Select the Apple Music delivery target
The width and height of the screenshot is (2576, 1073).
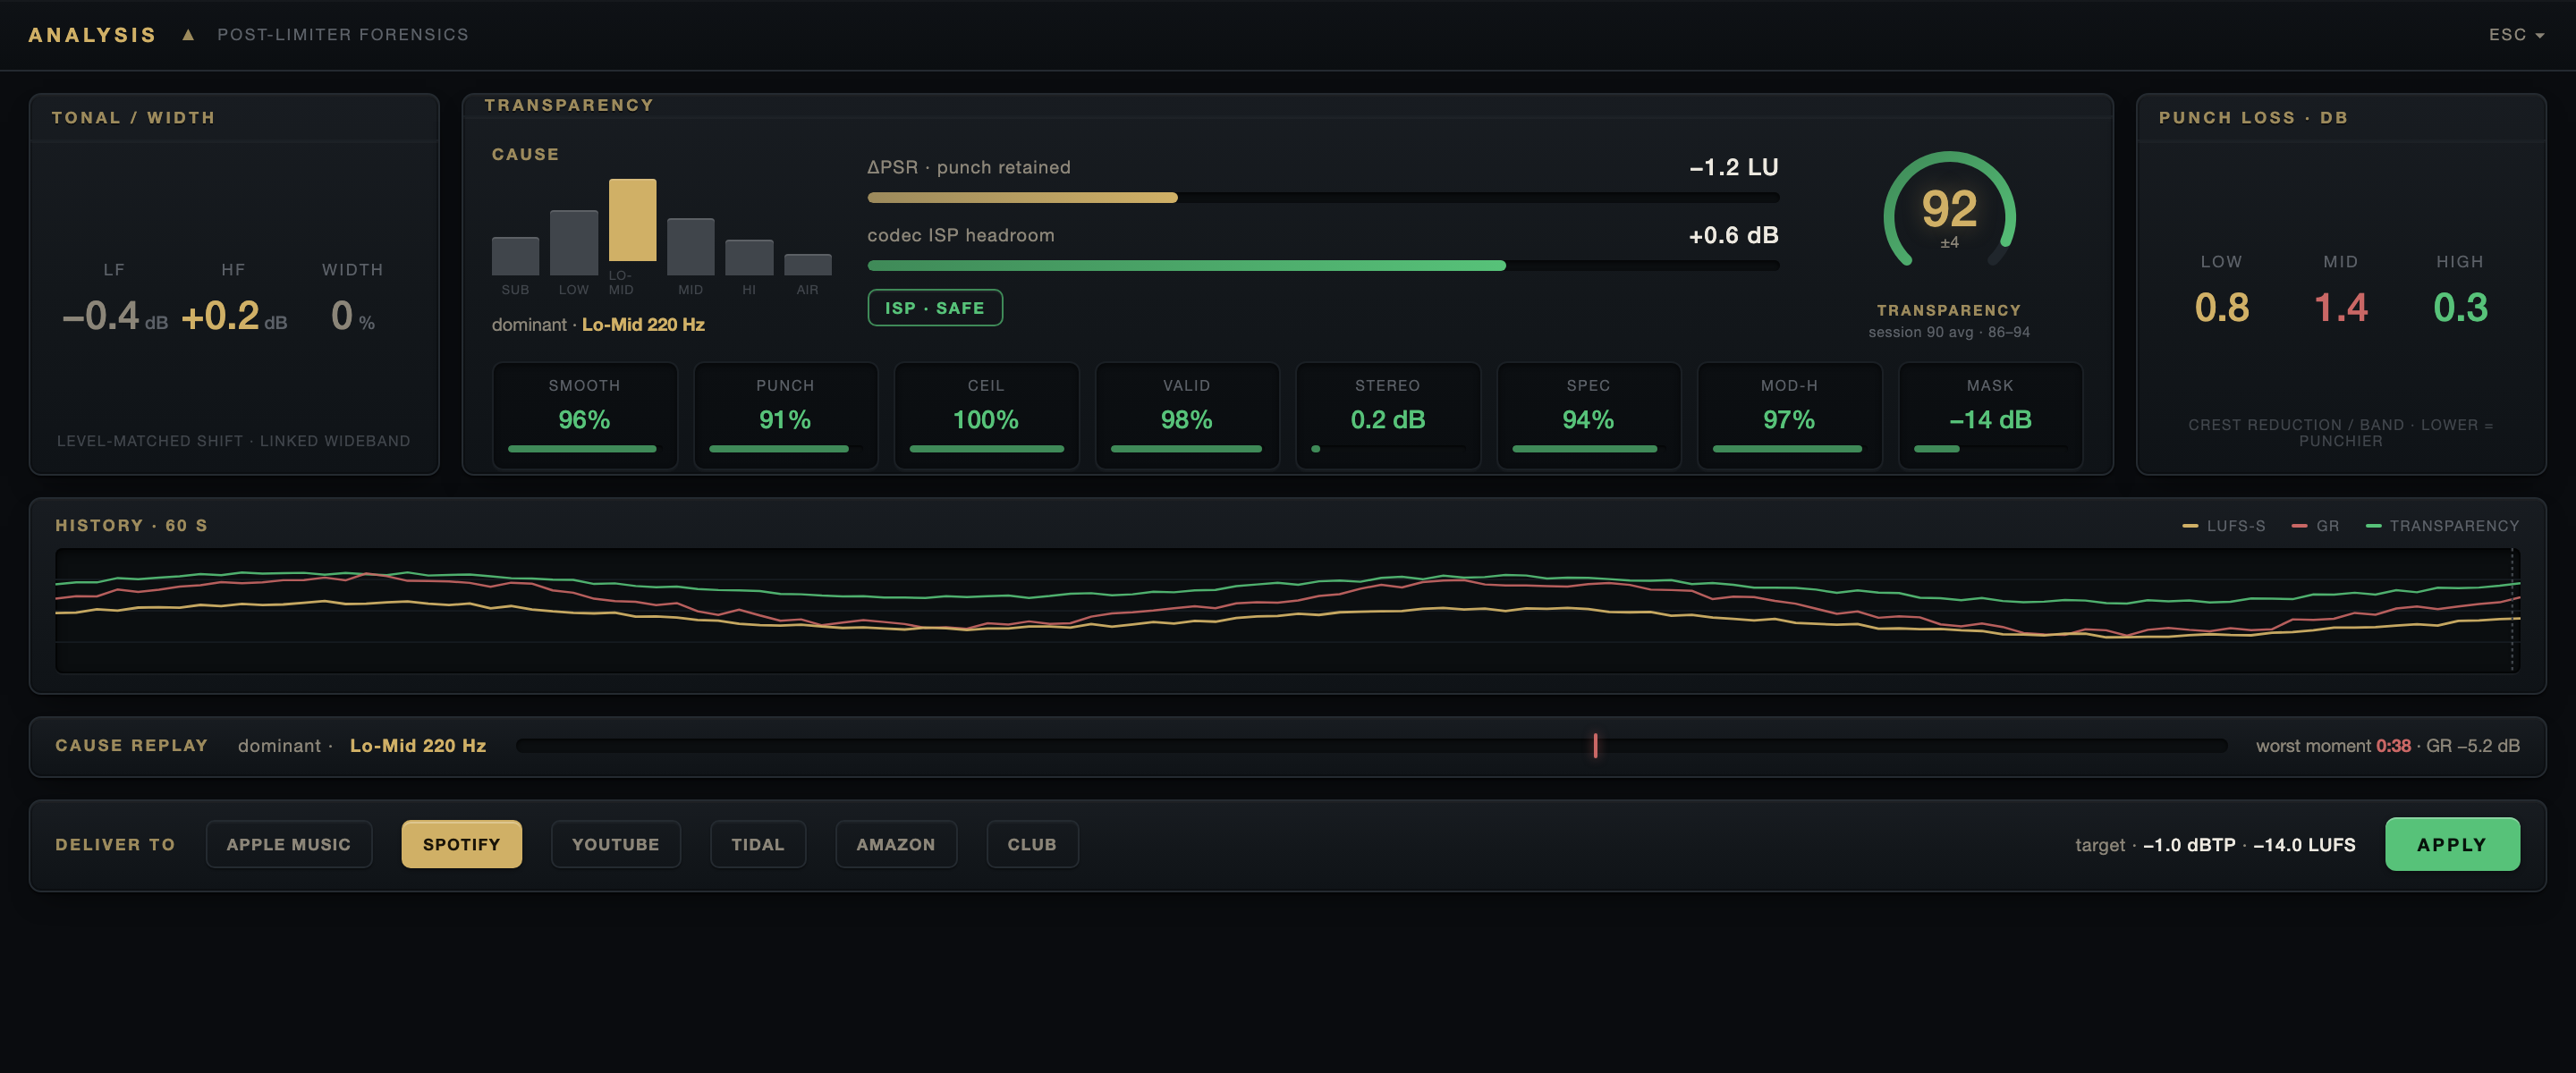[289, 844]
